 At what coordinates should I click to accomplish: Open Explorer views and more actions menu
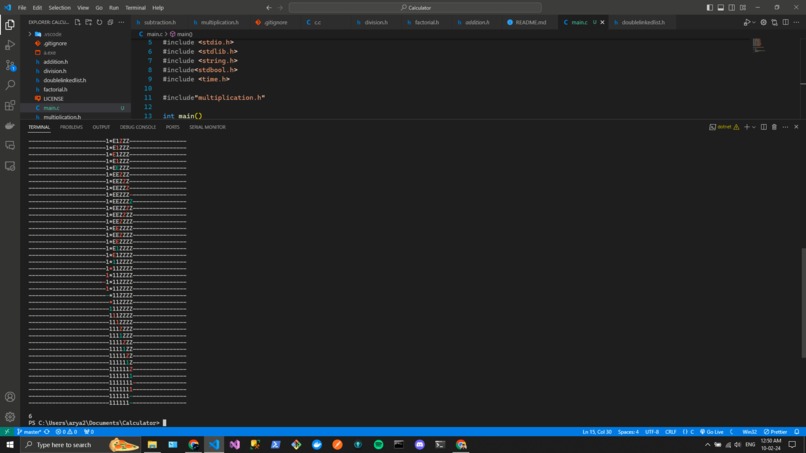coord(121,22)
